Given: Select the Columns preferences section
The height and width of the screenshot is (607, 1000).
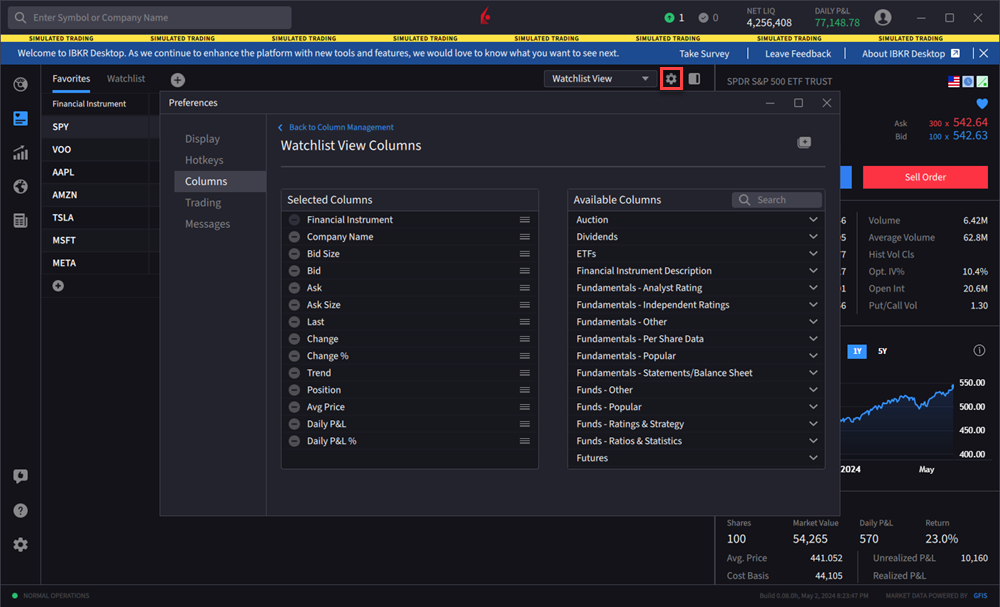Looking at the screenshot, I should 220,181.
